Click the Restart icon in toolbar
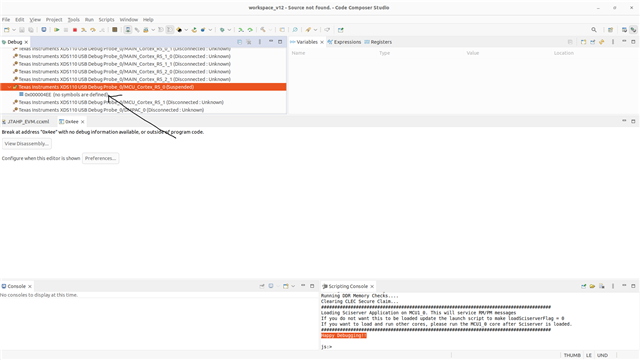 (x=194, y=30)
